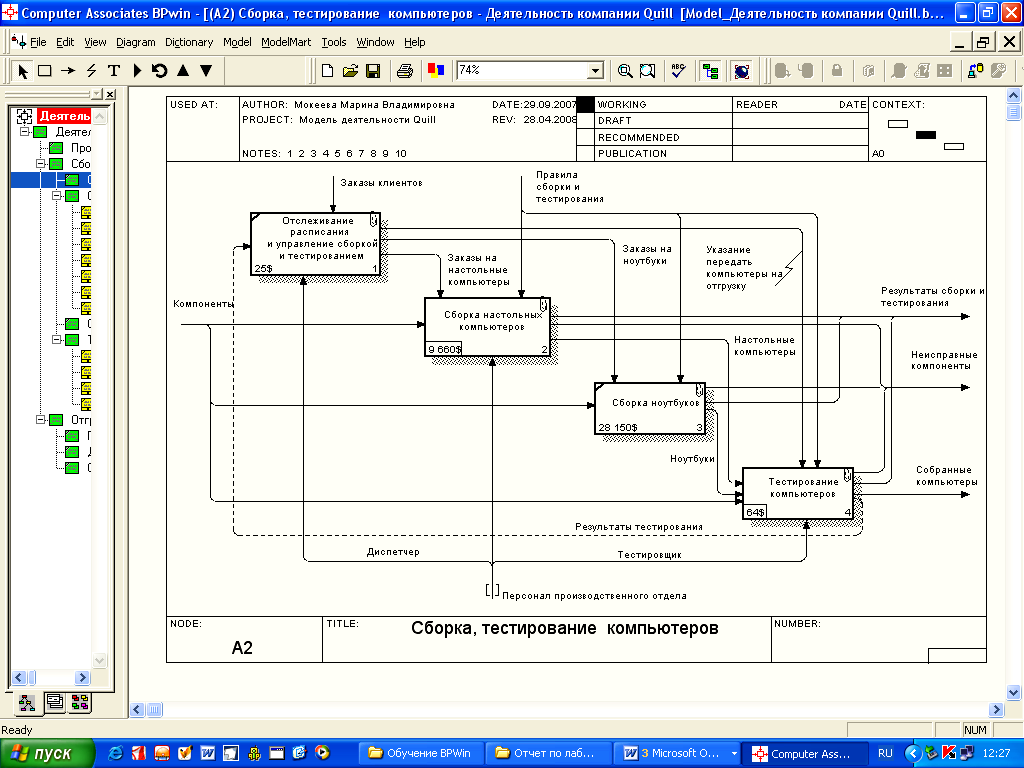Select the highlighted blue tree row
1024x768 pixels.
(51, 180)
